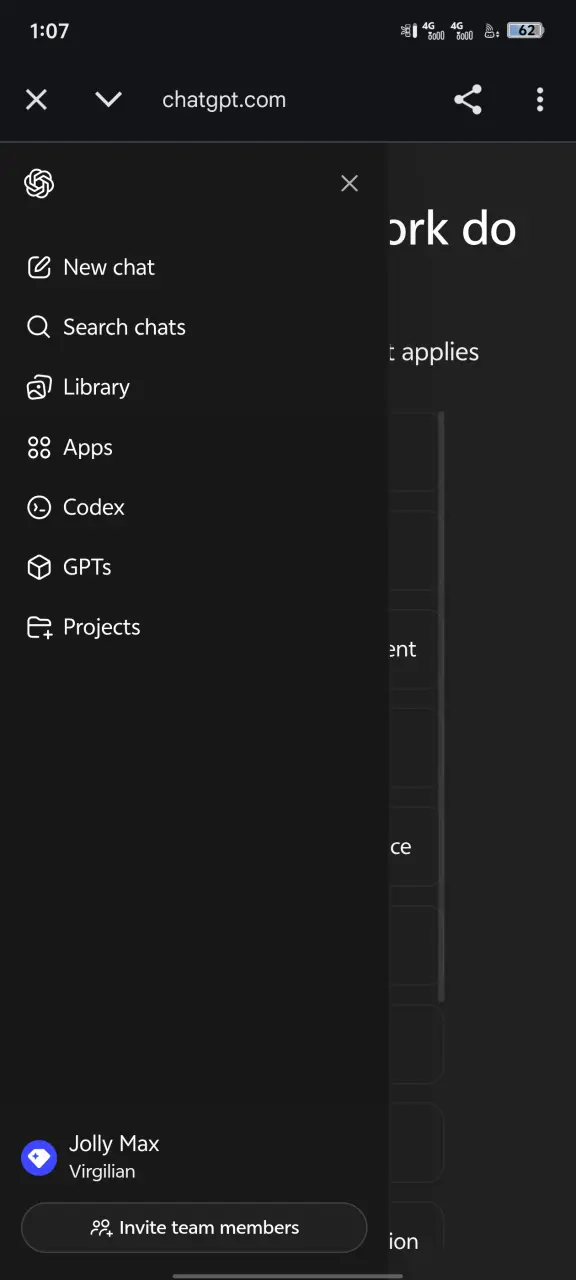This screenshot has width=576, height=1280.
Task: Open the Library images icon
Action: (39, 387)
